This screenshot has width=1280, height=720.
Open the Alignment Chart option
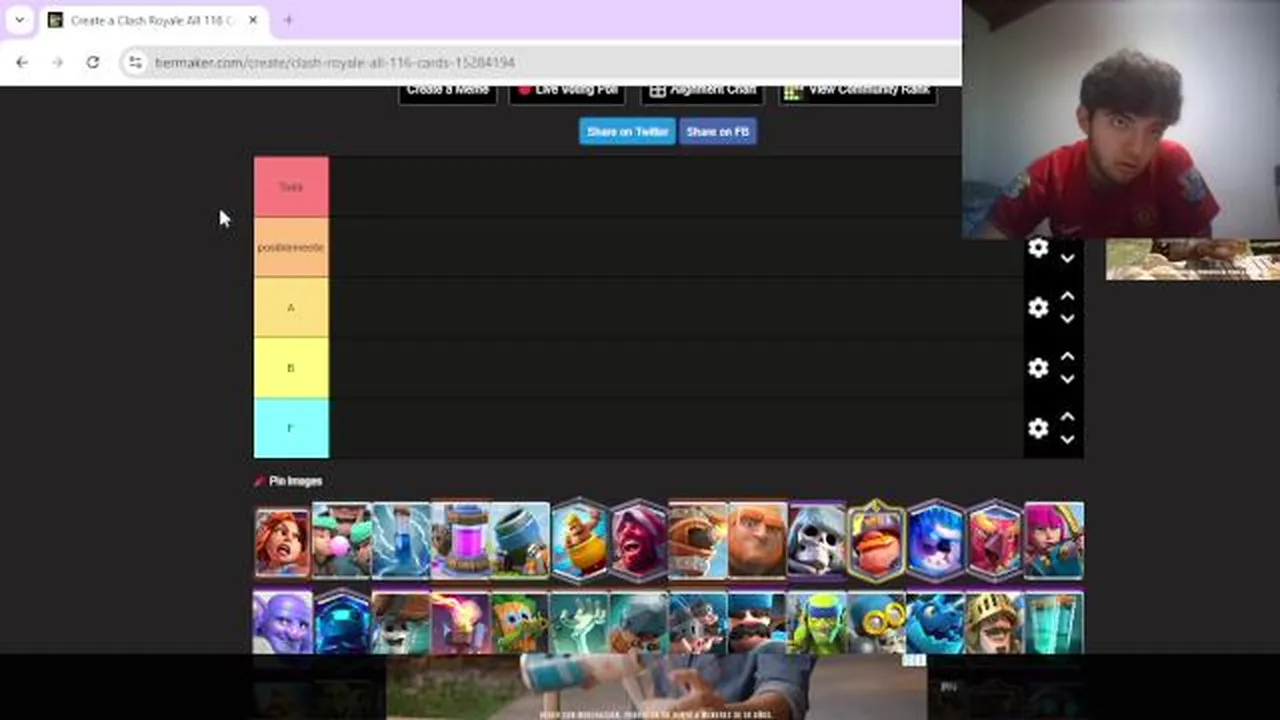(x=702, y=92)
